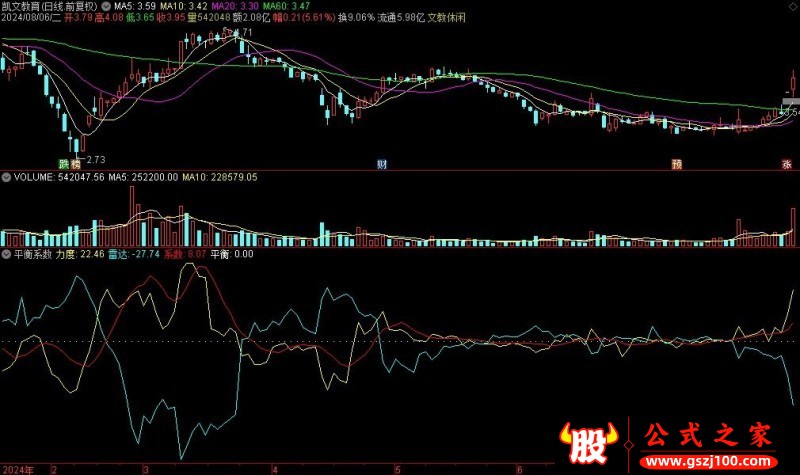Click the turnover amount 额2.08亿
Screen dimensions: 800x475
tap(251, 18)
